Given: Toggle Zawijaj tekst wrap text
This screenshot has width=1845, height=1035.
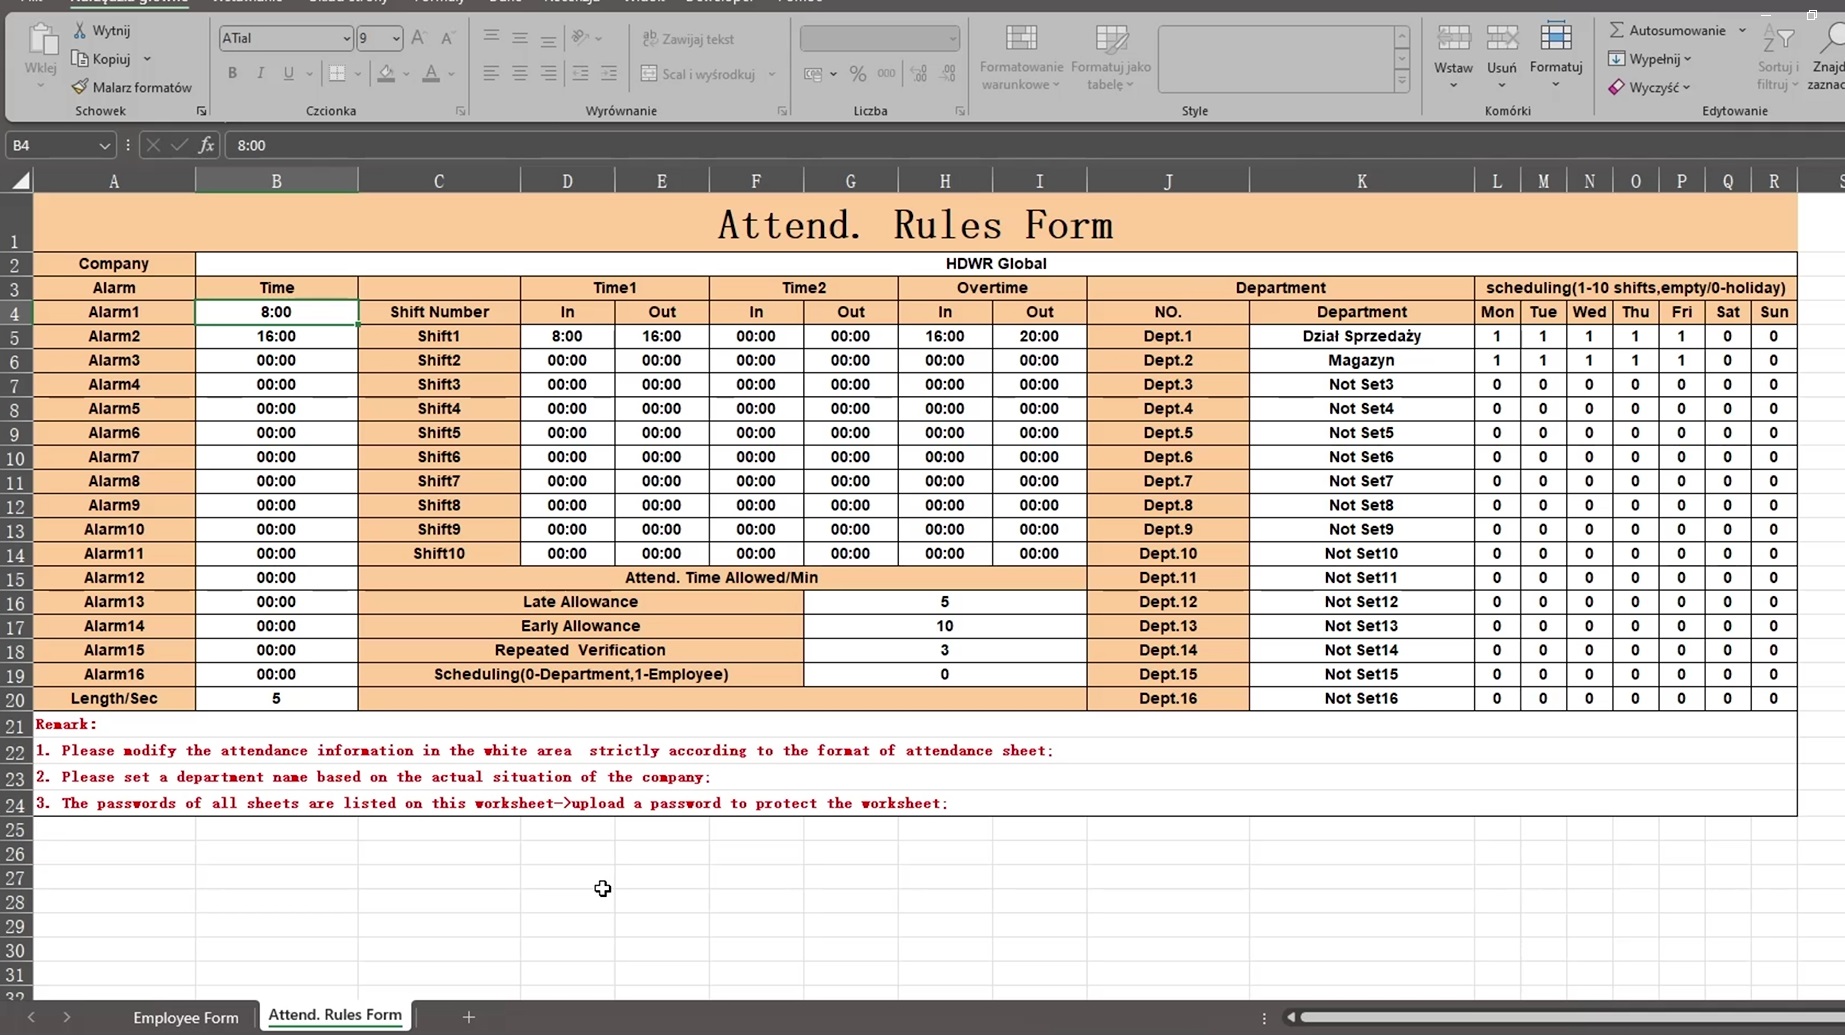Looking at the screenshot, I should point(688,39).
